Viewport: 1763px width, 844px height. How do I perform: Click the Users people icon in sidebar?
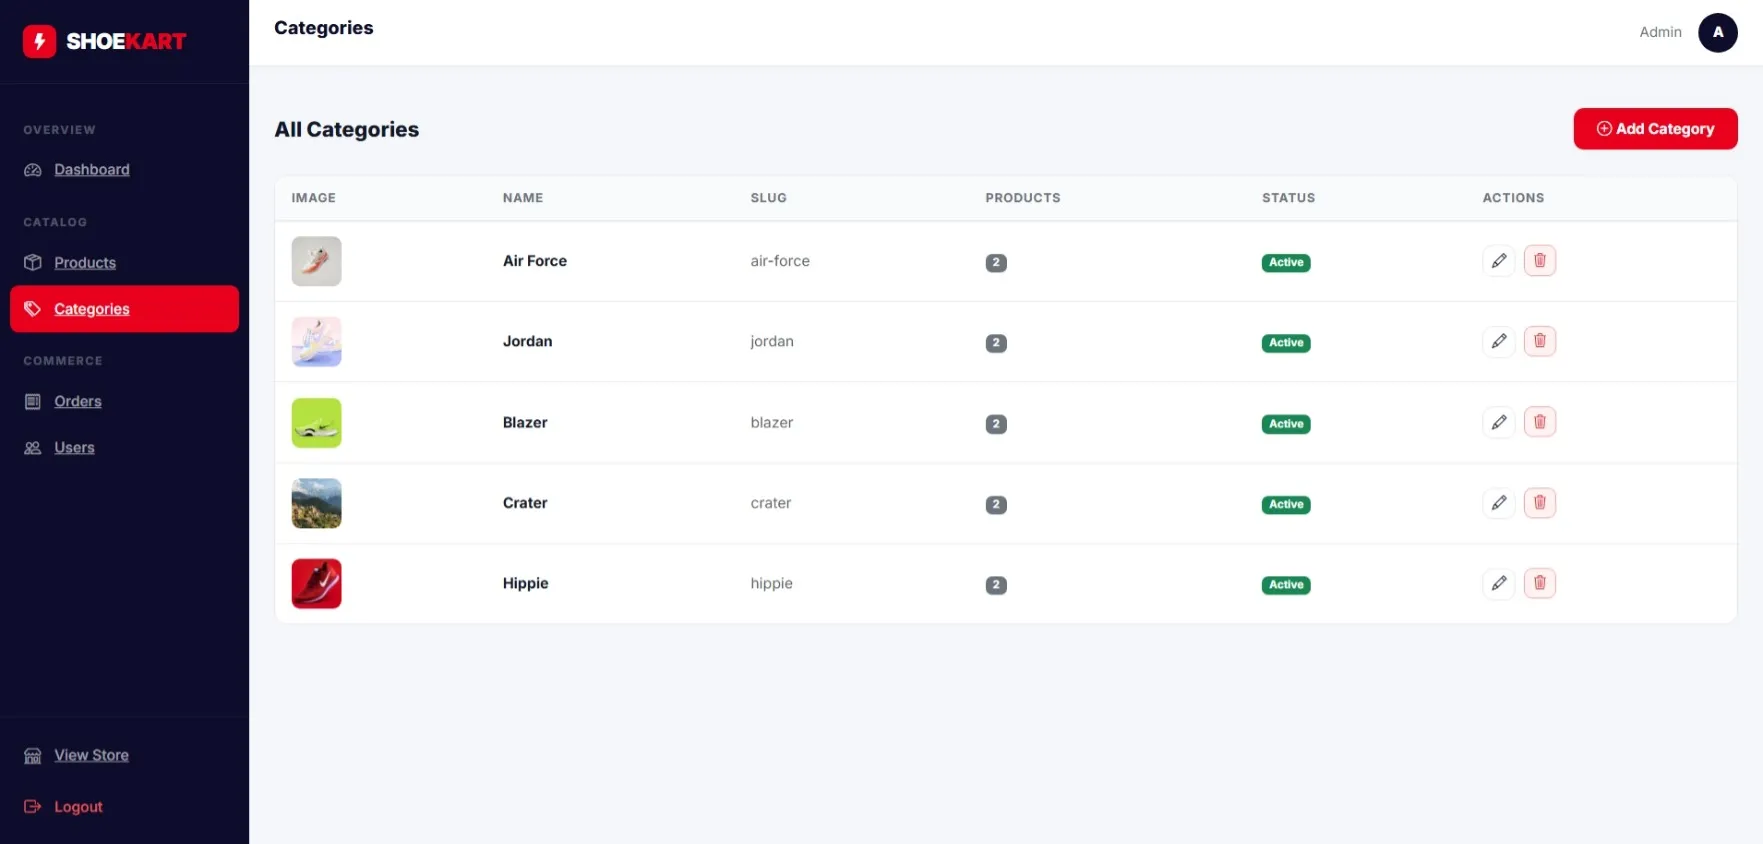click(x=33, y=448)
